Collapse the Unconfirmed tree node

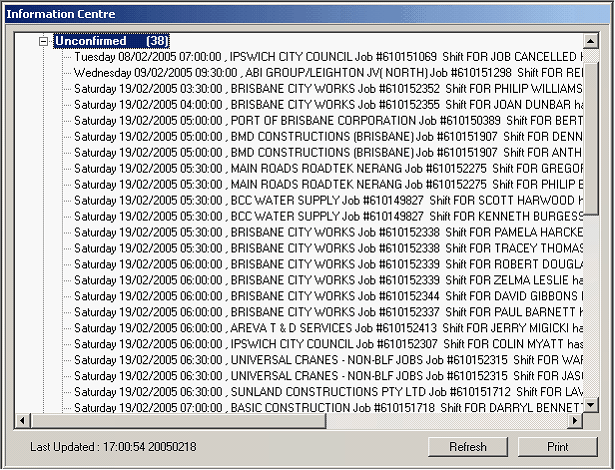(43, 42)
